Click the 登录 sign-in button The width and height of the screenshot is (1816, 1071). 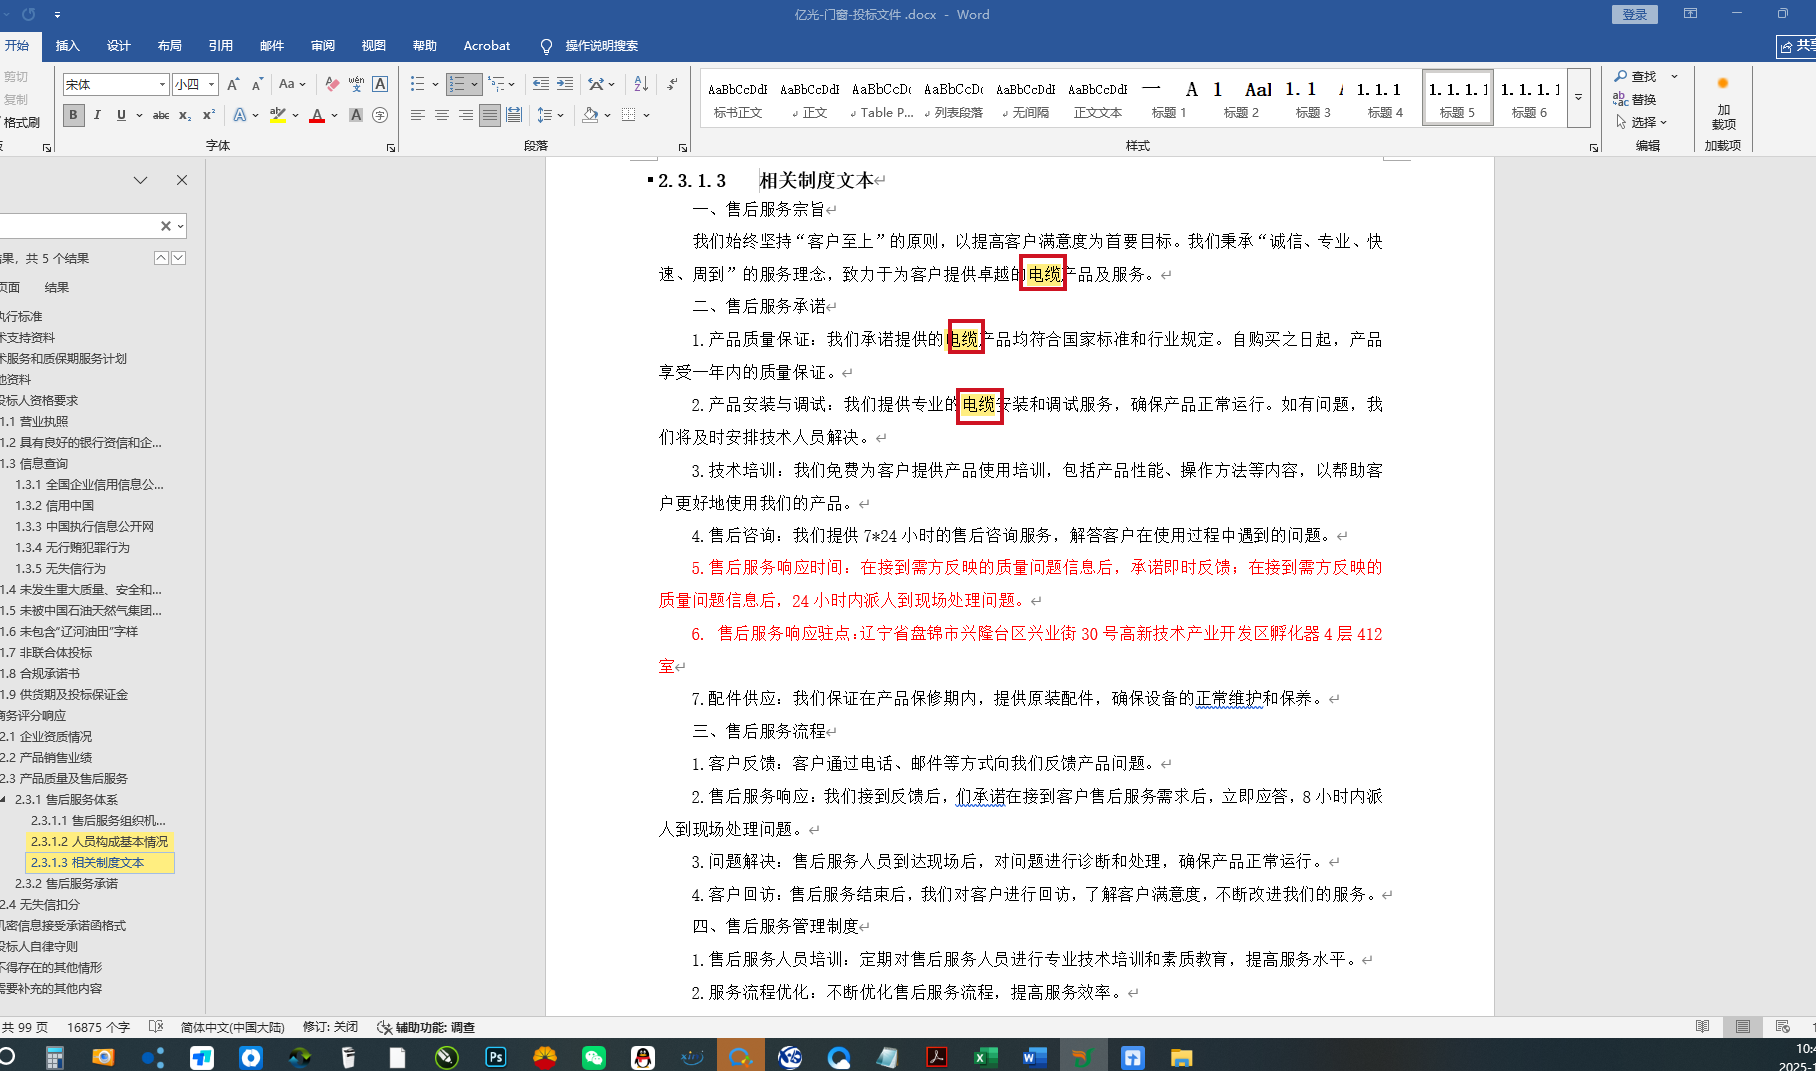click(1634, 14)
